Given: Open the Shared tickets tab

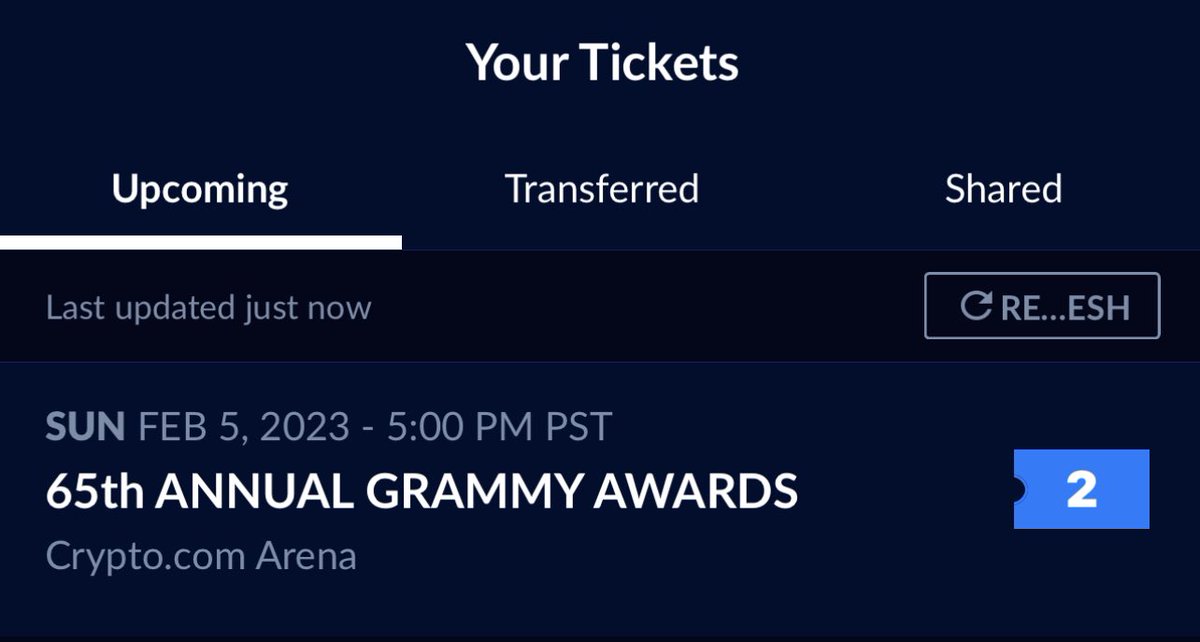Looking at the screenshot, I should tap(1003, 189).
